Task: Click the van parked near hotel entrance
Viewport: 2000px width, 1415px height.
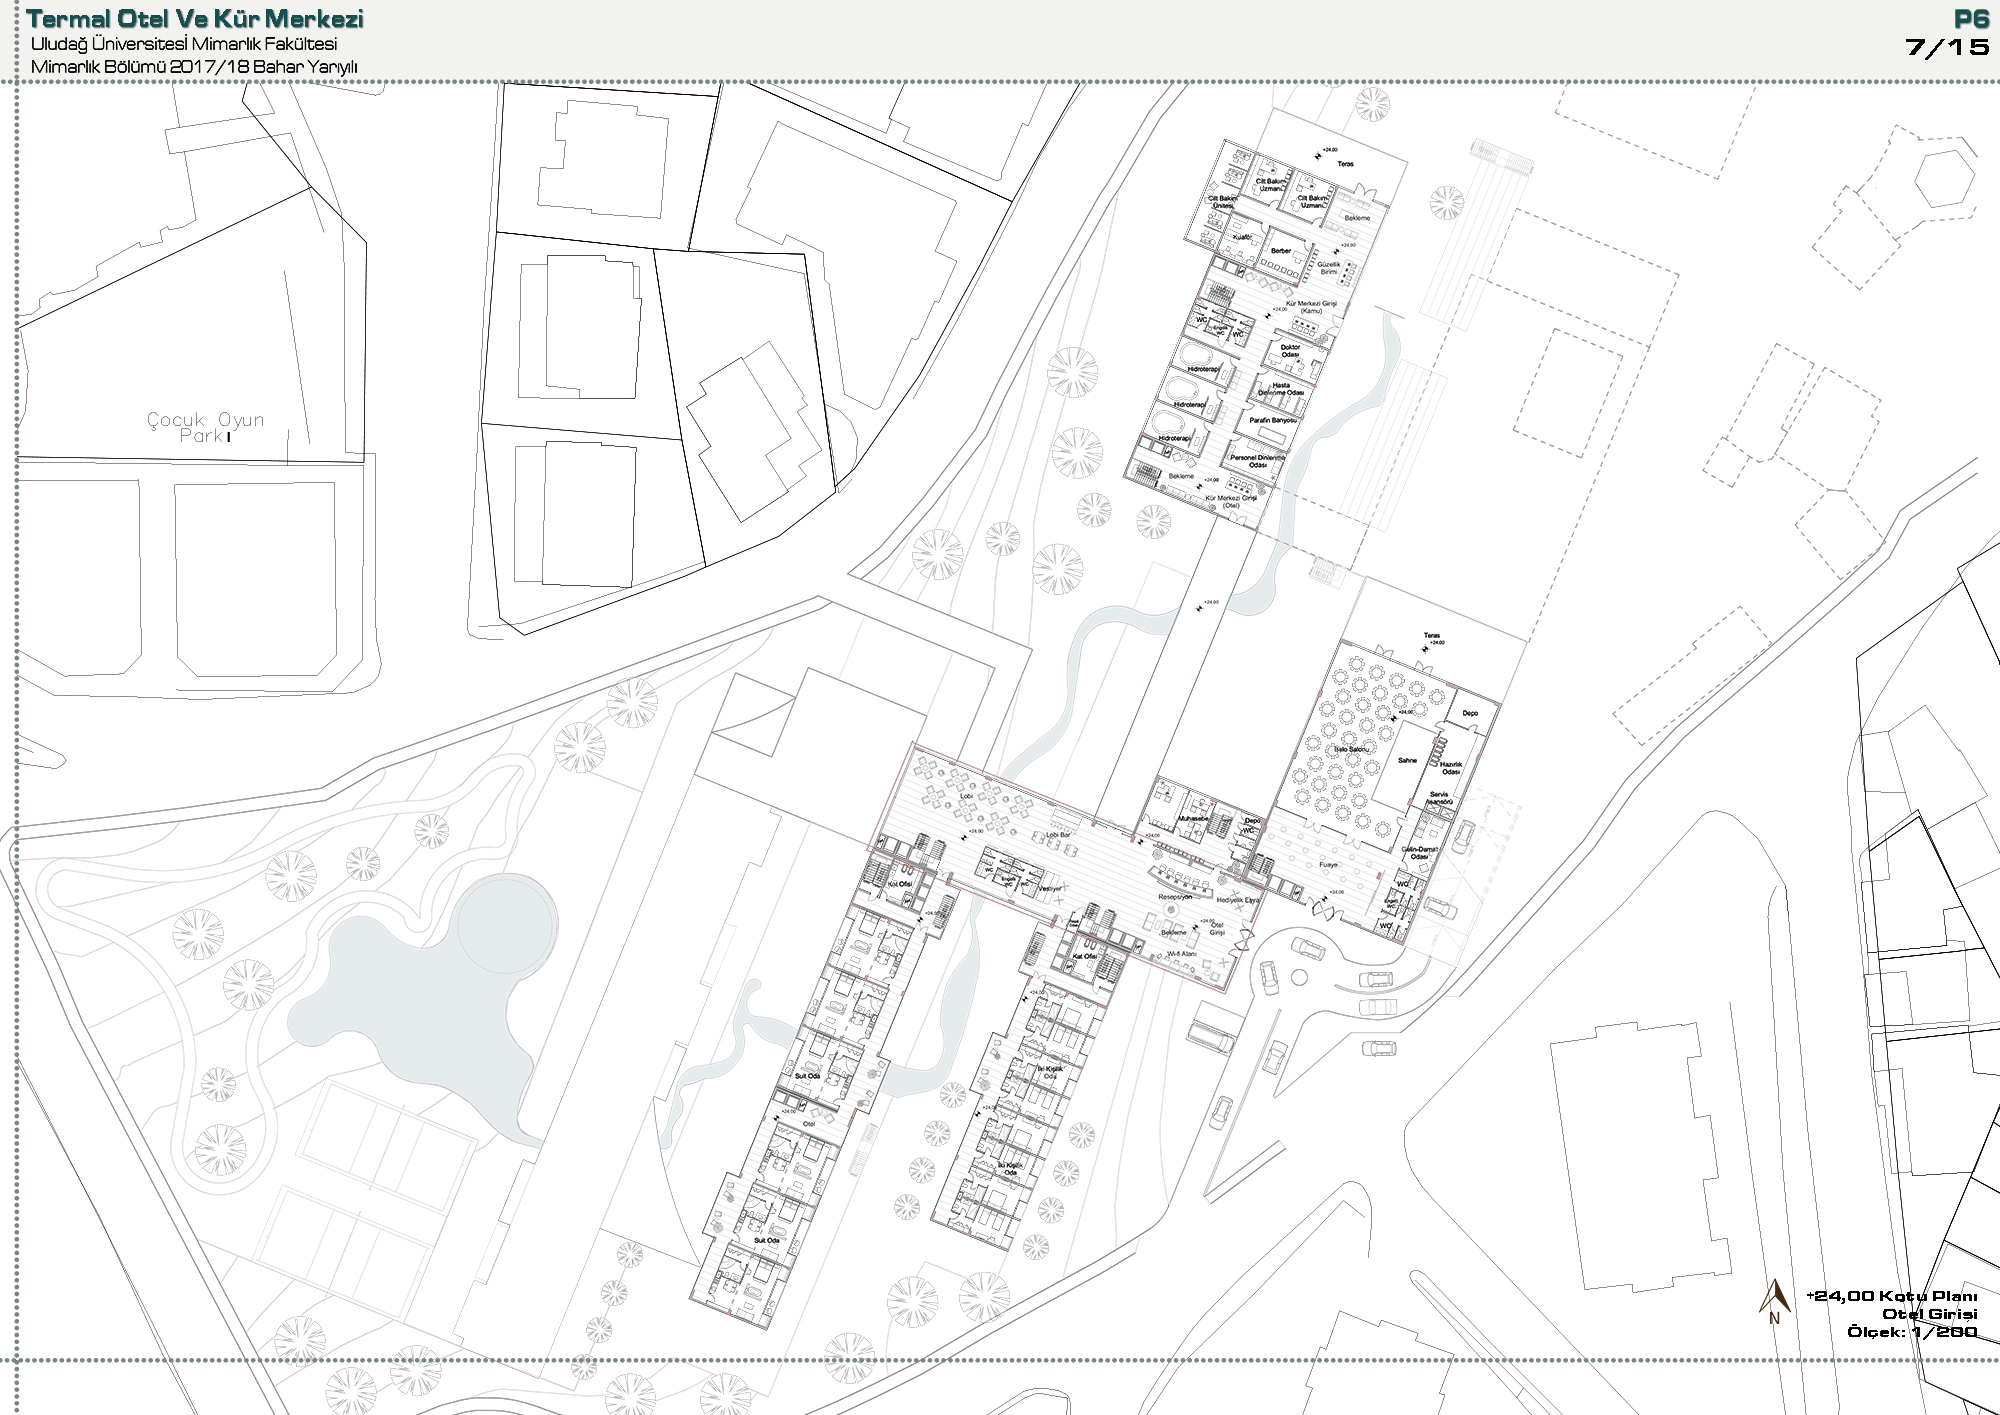Action: (x=1211, y=1037)
